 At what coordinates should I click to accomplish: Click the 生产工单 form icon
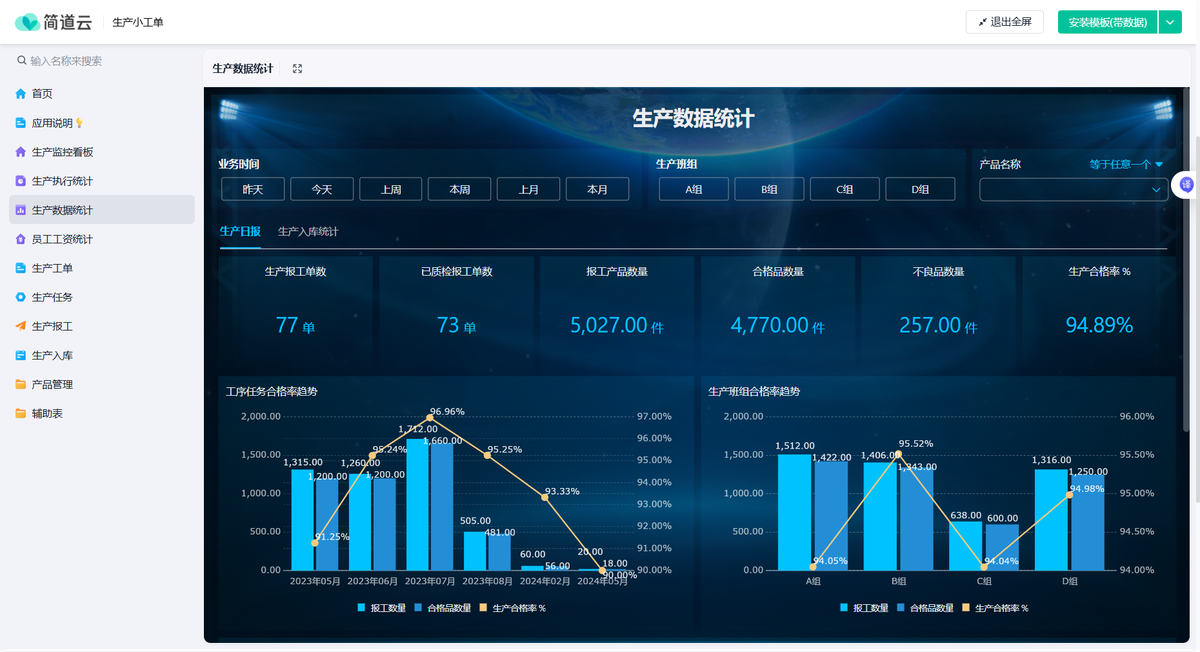point(21,268)
